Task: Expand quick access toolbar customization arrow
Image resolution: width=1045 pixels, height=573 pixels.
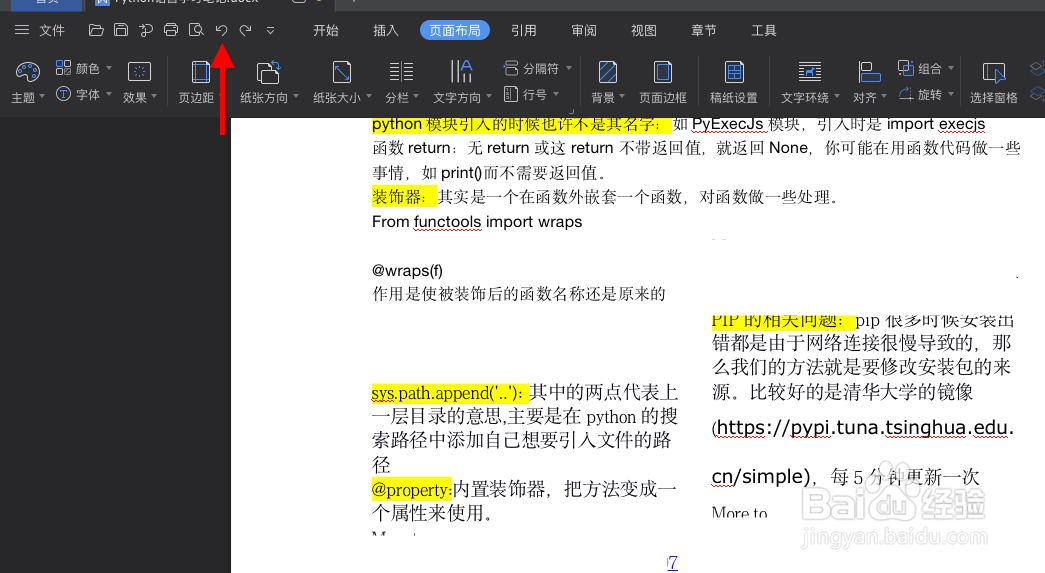Action: (271, 31)
